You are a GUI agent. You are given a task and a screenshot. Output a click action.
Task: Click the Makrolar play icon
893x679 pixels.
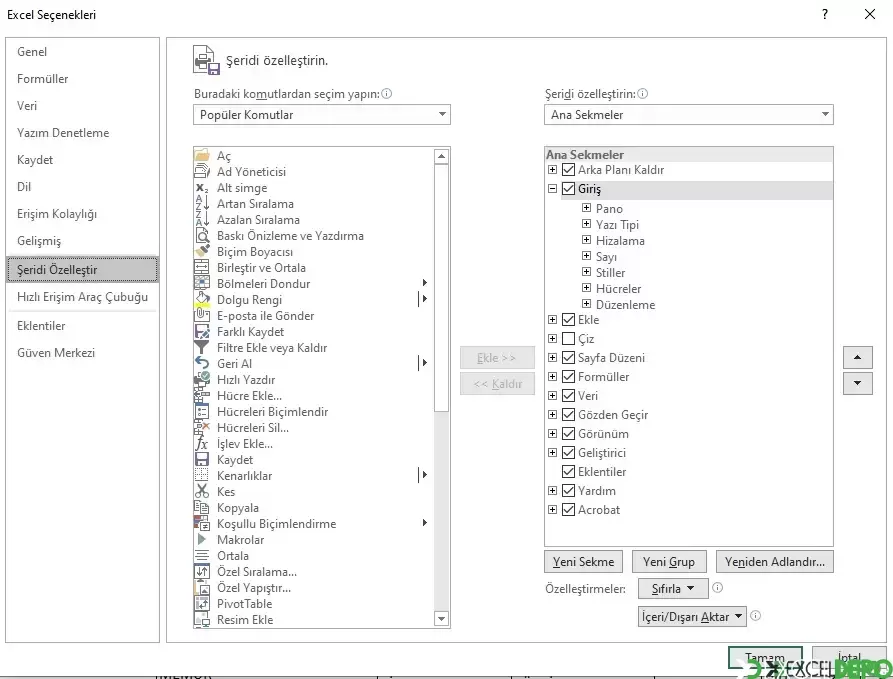[202, 539]
